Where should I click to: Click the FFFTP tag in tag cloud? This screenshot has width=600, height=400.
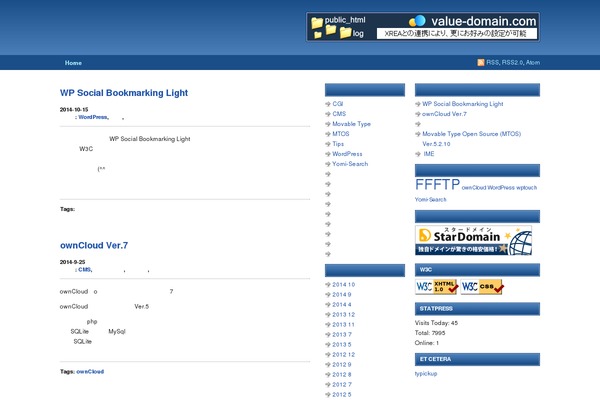pos(437,184)
